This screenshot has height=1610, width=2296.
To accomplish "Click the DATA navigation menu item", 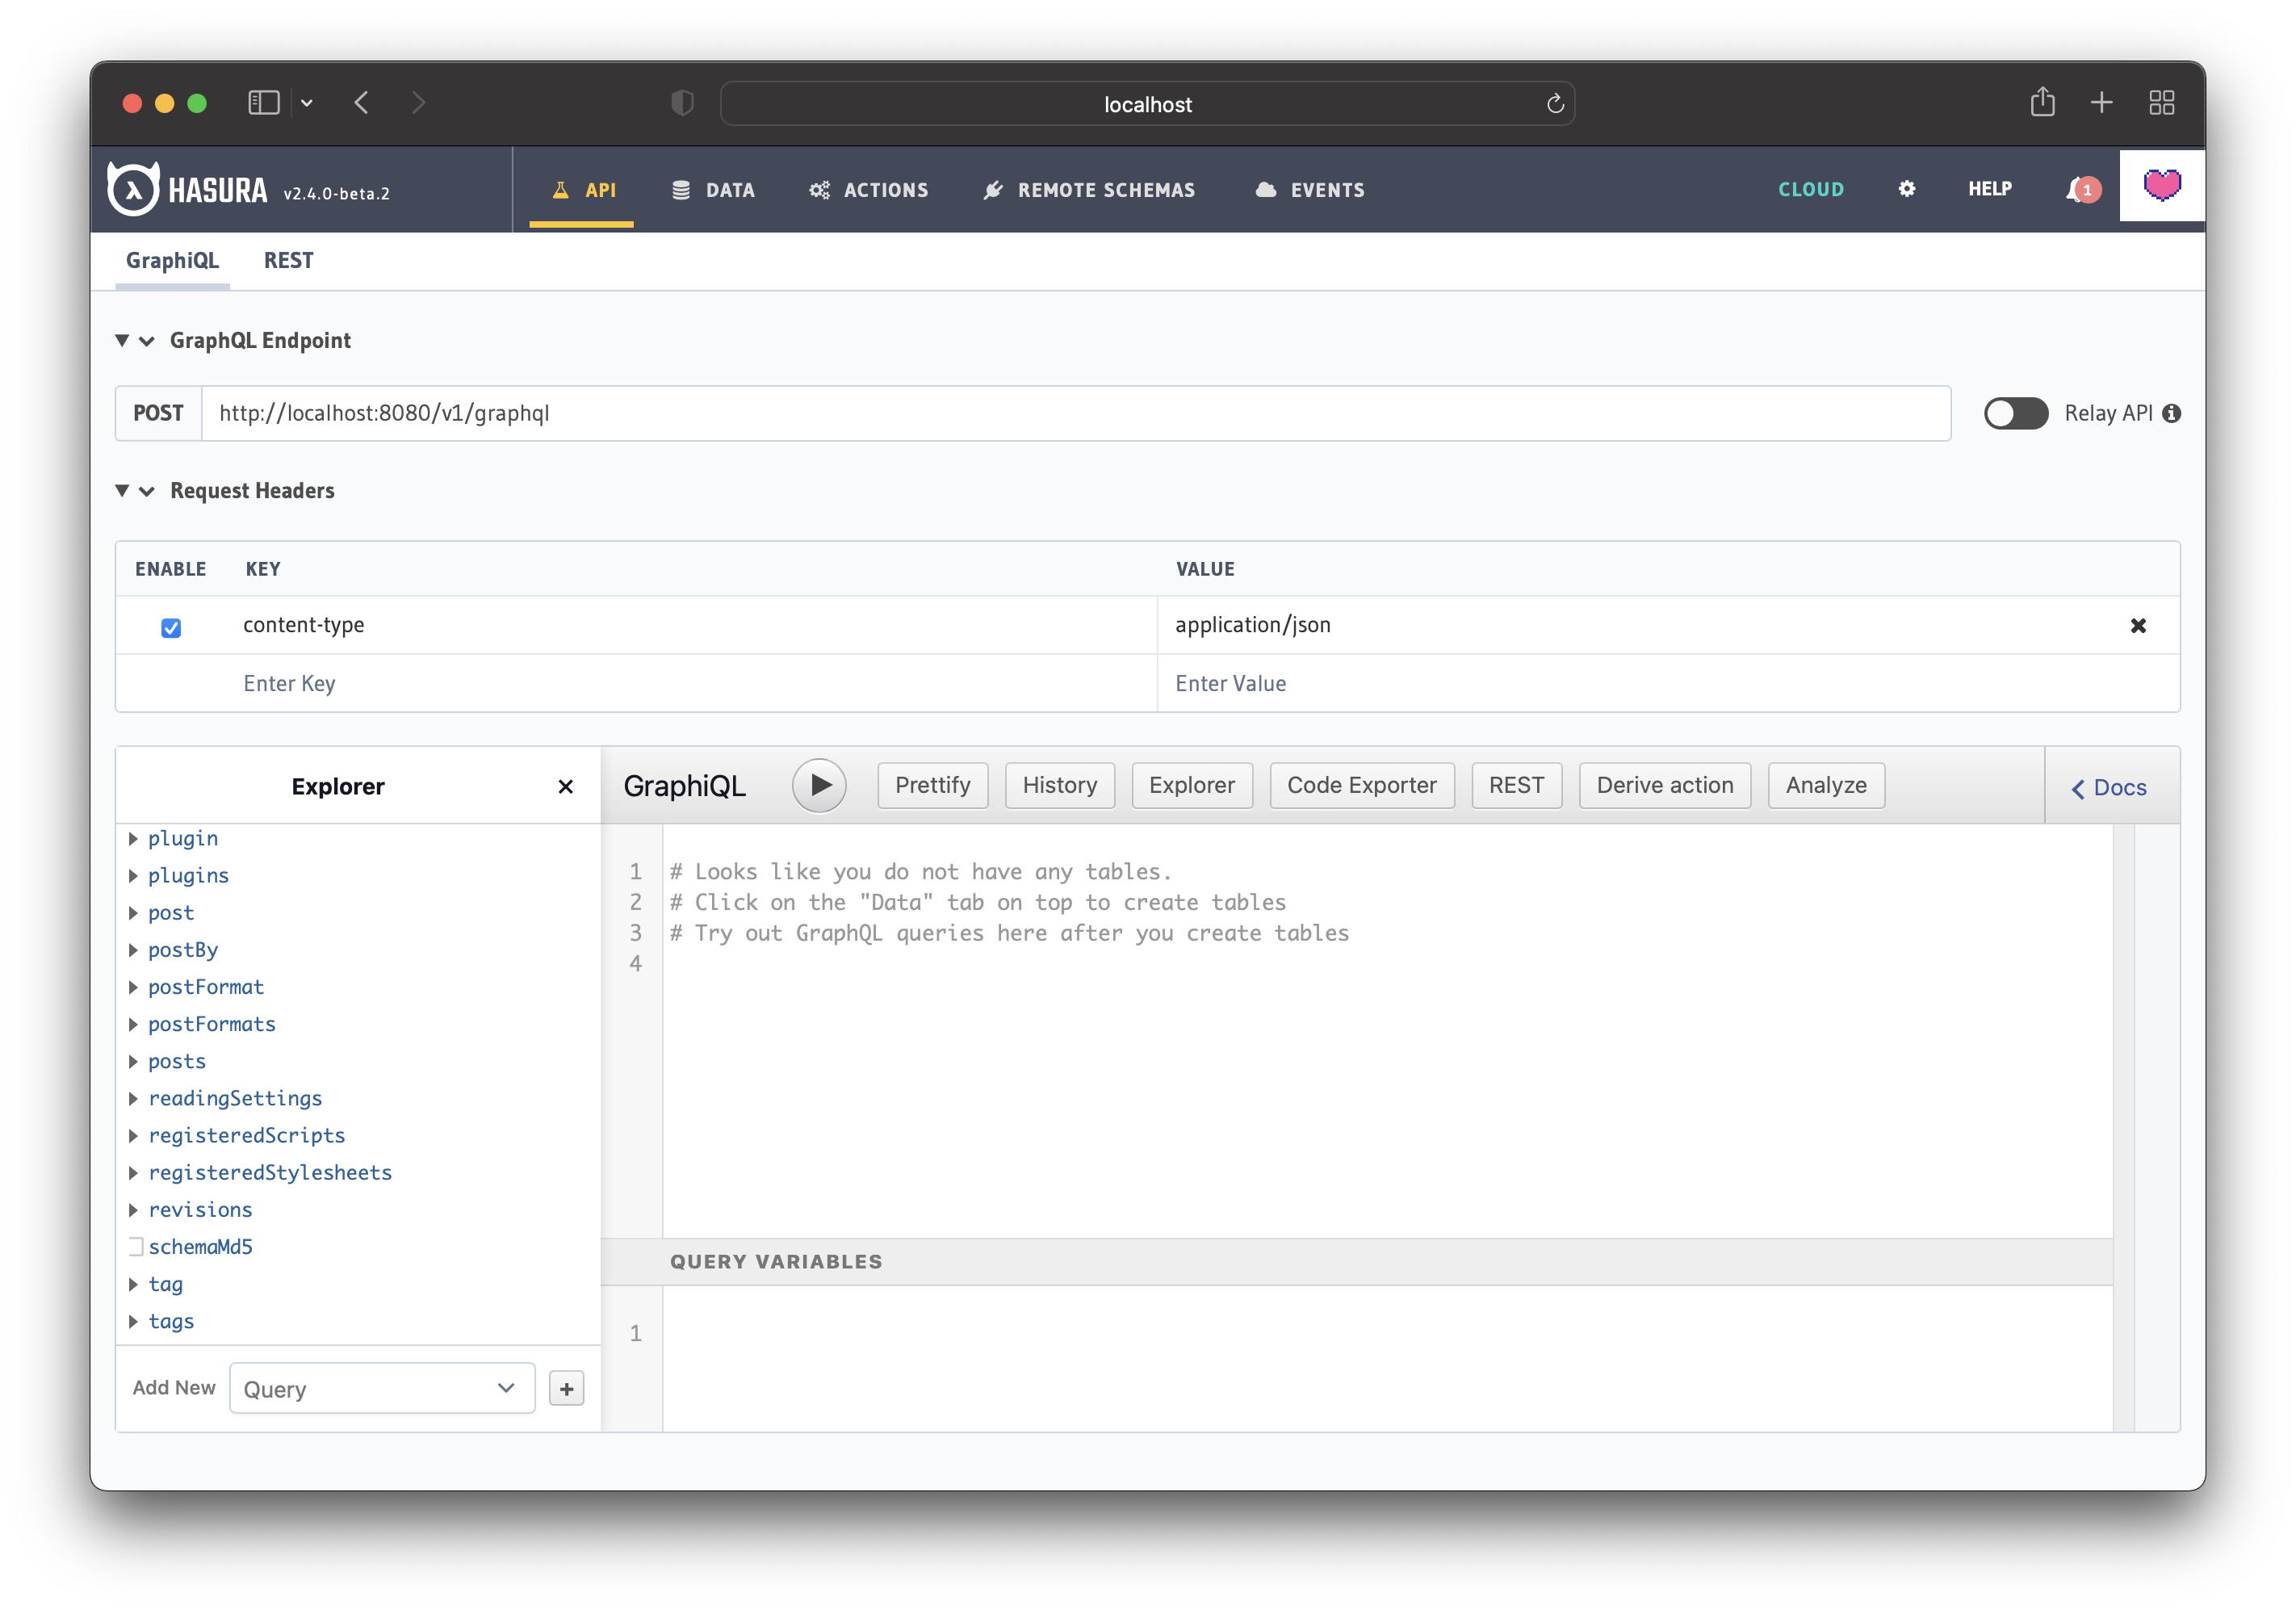I will click(729, 187).
